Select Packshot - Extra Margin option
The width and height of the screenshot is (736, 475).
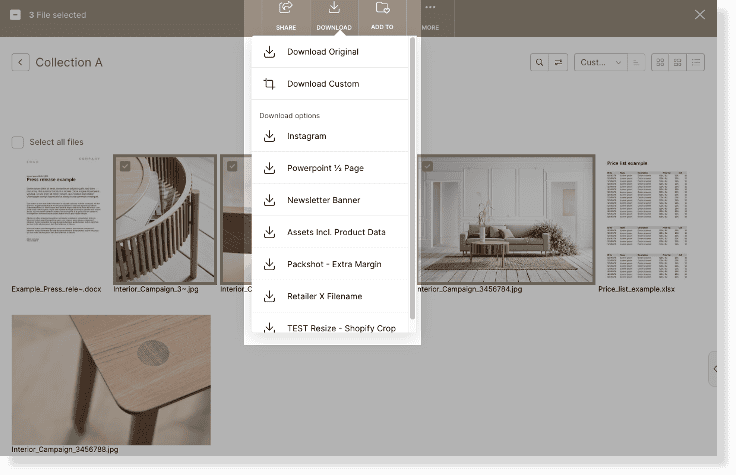[x=330, y=264]
